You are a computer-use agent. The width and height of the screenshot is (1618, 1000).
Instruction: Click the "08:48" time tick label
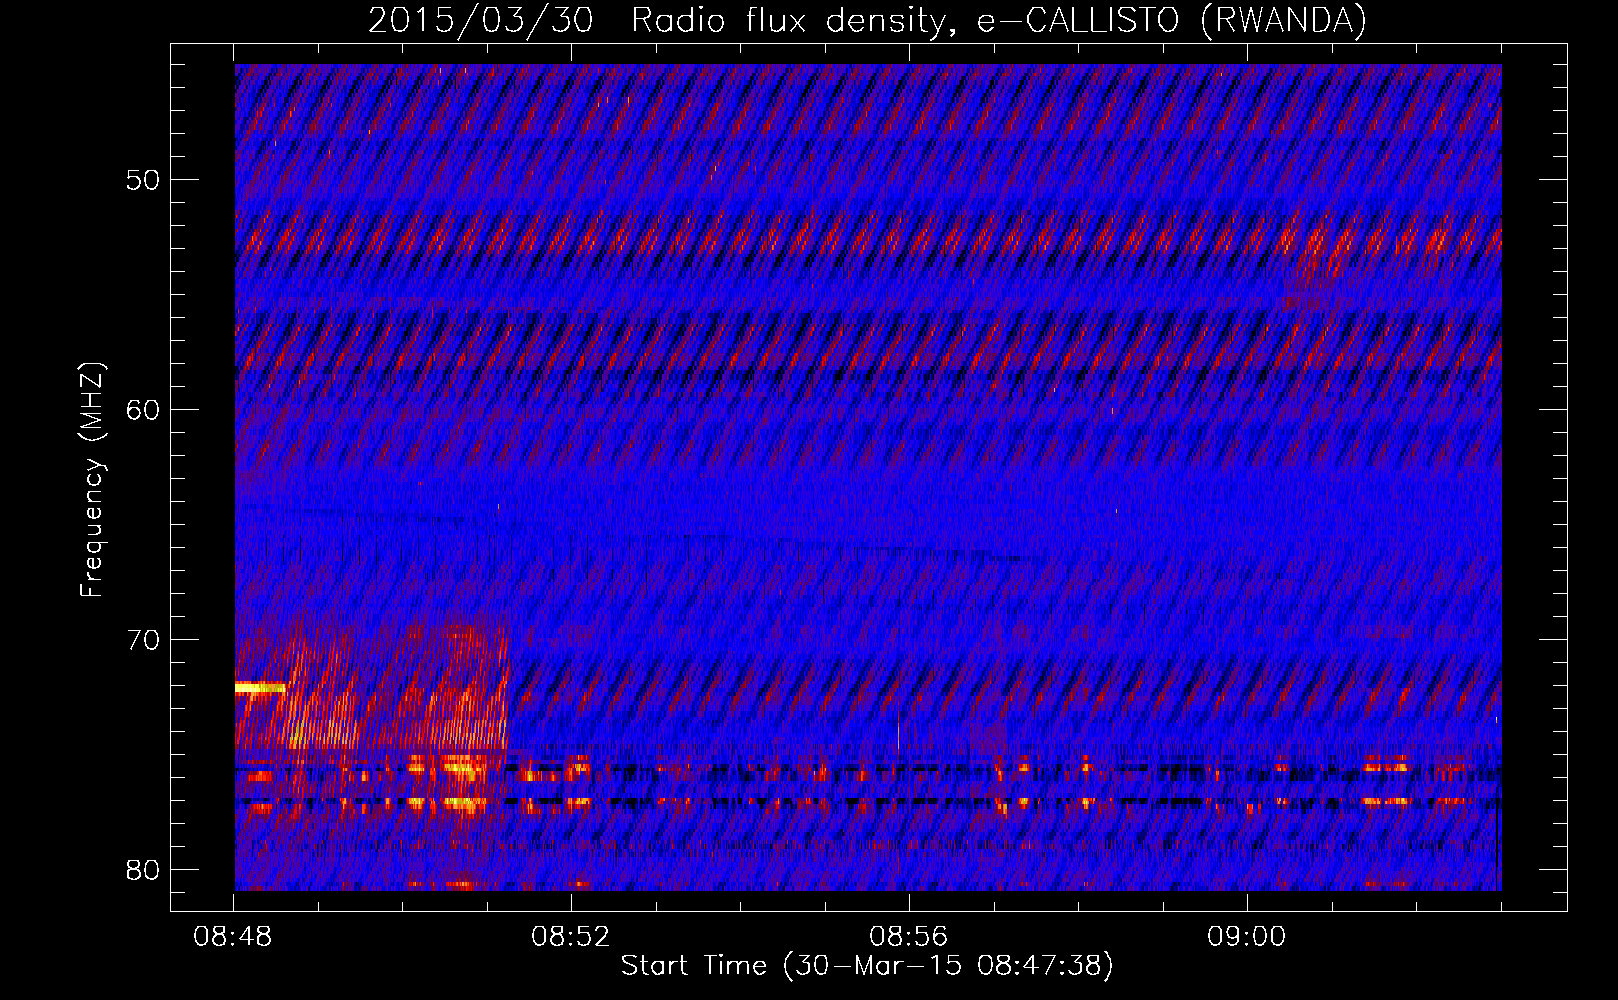tap(233, 936)
